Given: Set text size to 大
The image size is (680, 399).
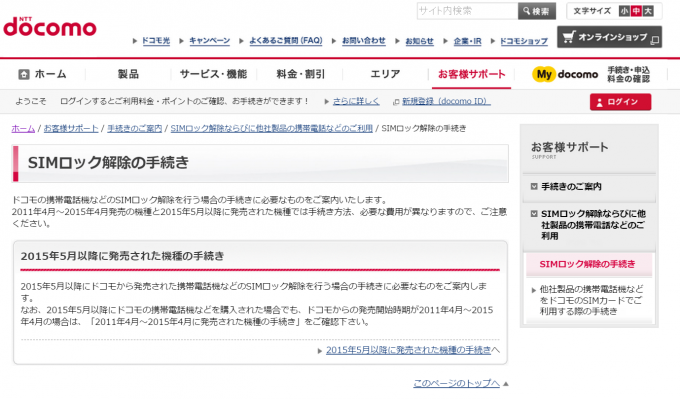Looking at the screenshot, I should (648, 11).
